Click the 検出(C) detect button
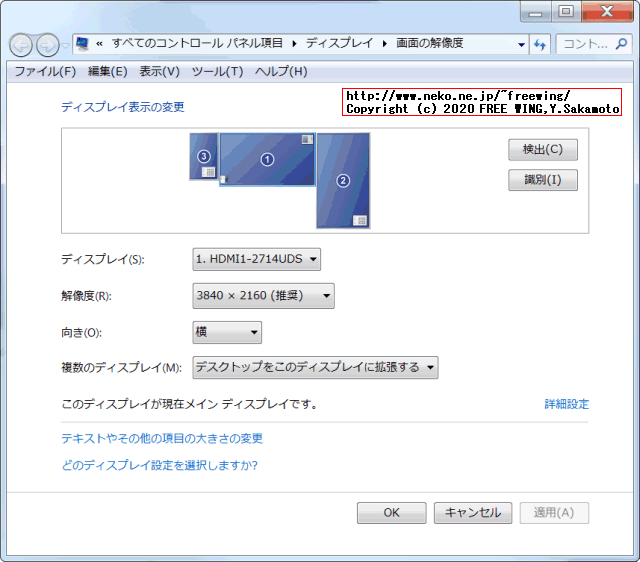This screenshot has height=562, width=640. pyautogui.click(x=542, y=149)
